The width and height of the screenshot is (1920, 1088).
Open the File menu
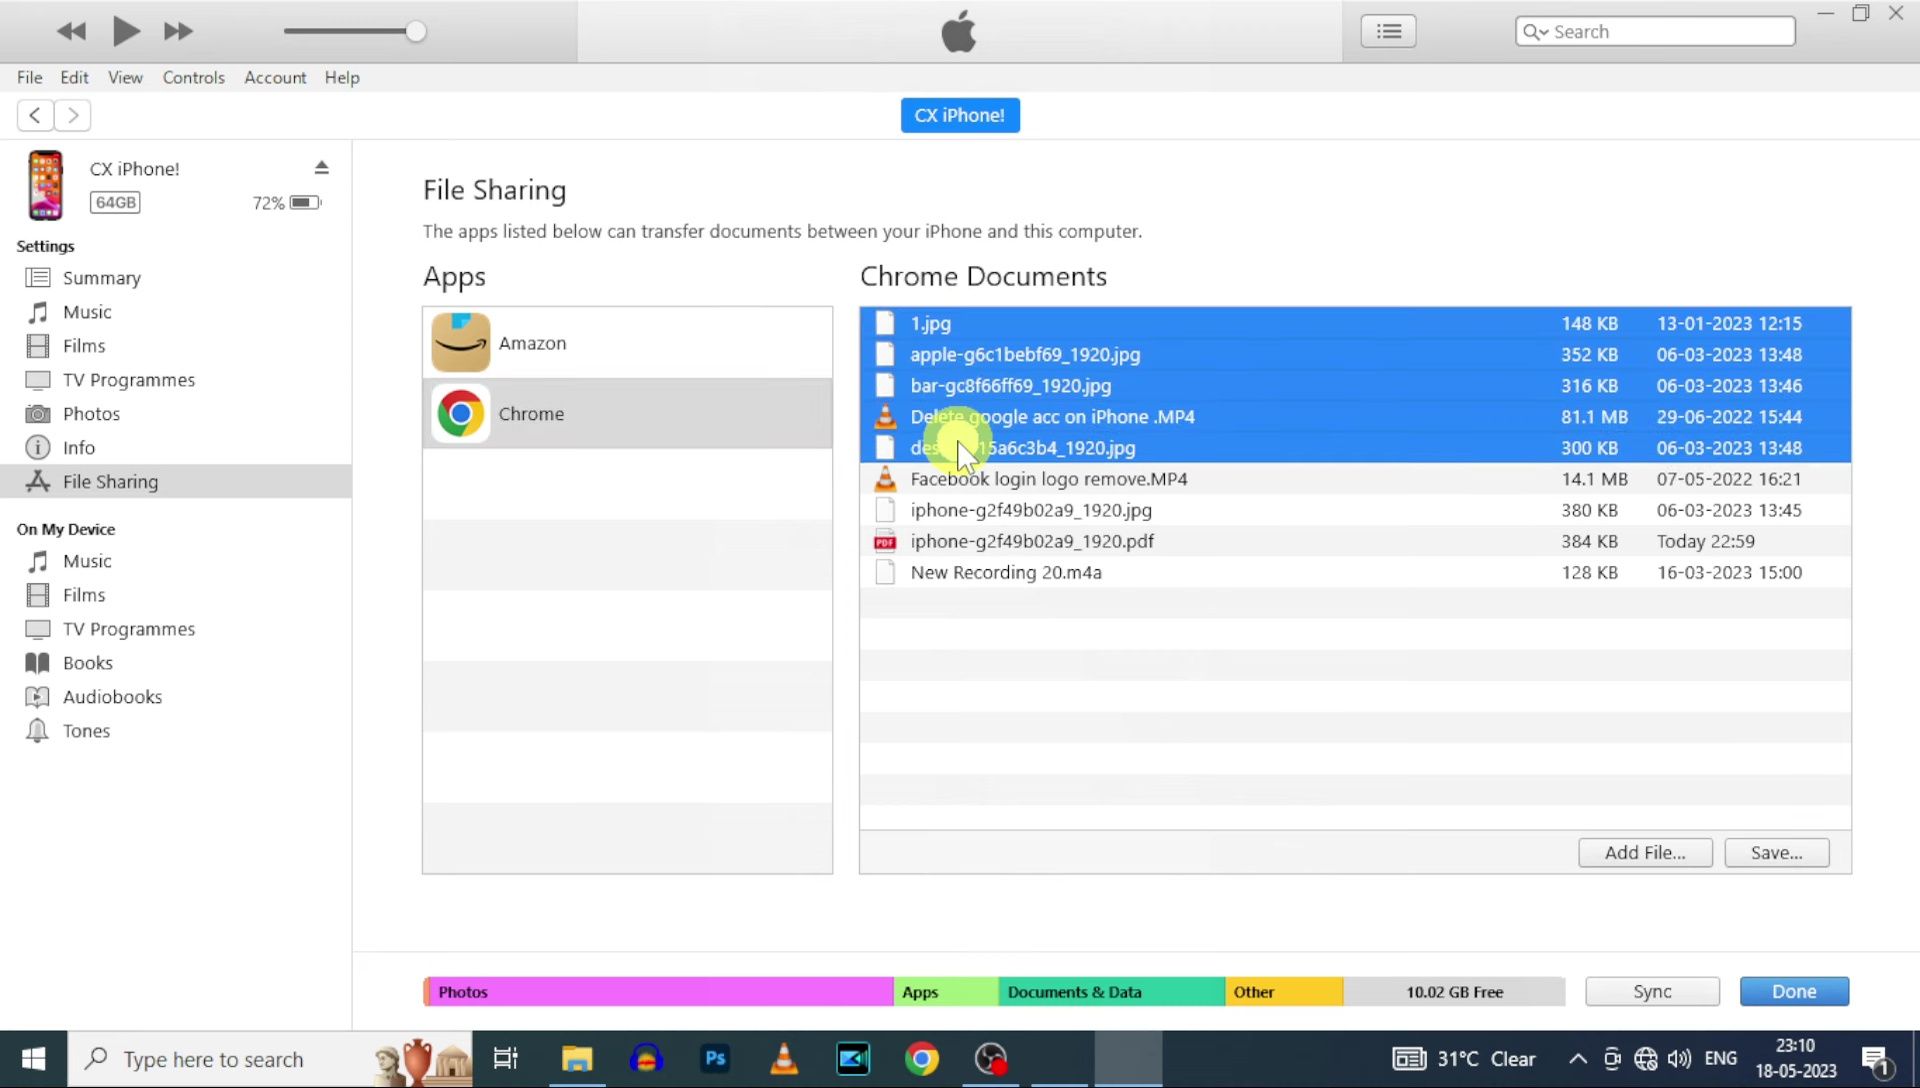point(29,77)
